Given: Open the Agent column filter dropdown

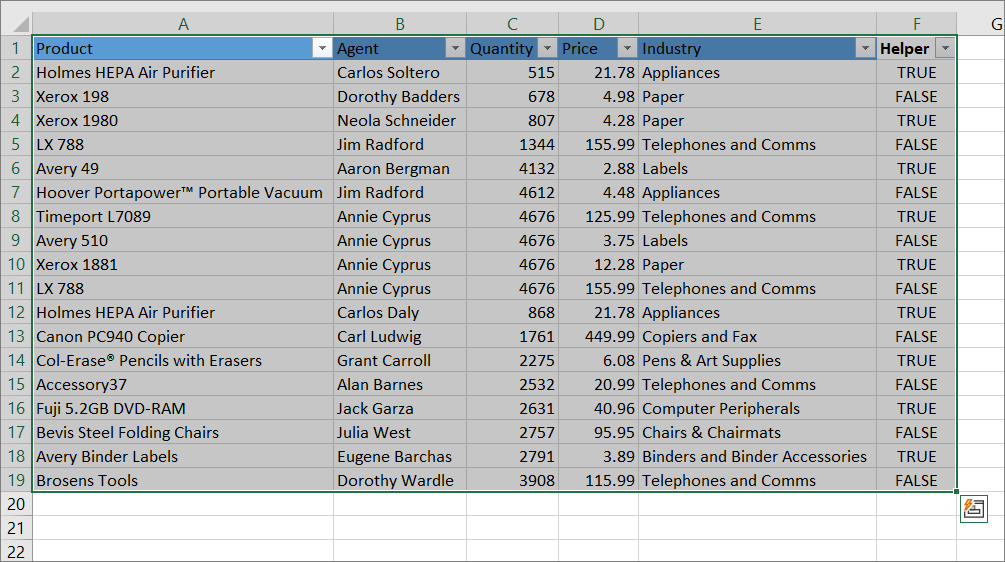Looking at the screenshot, I should point(455,48).
